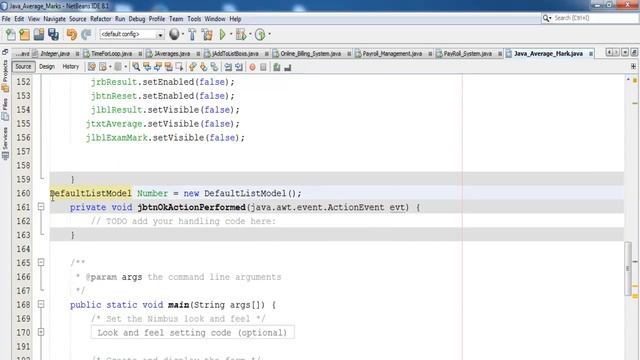640x360 pixels.
Task: Click the Comment lines icon
Action: point(277,67)
